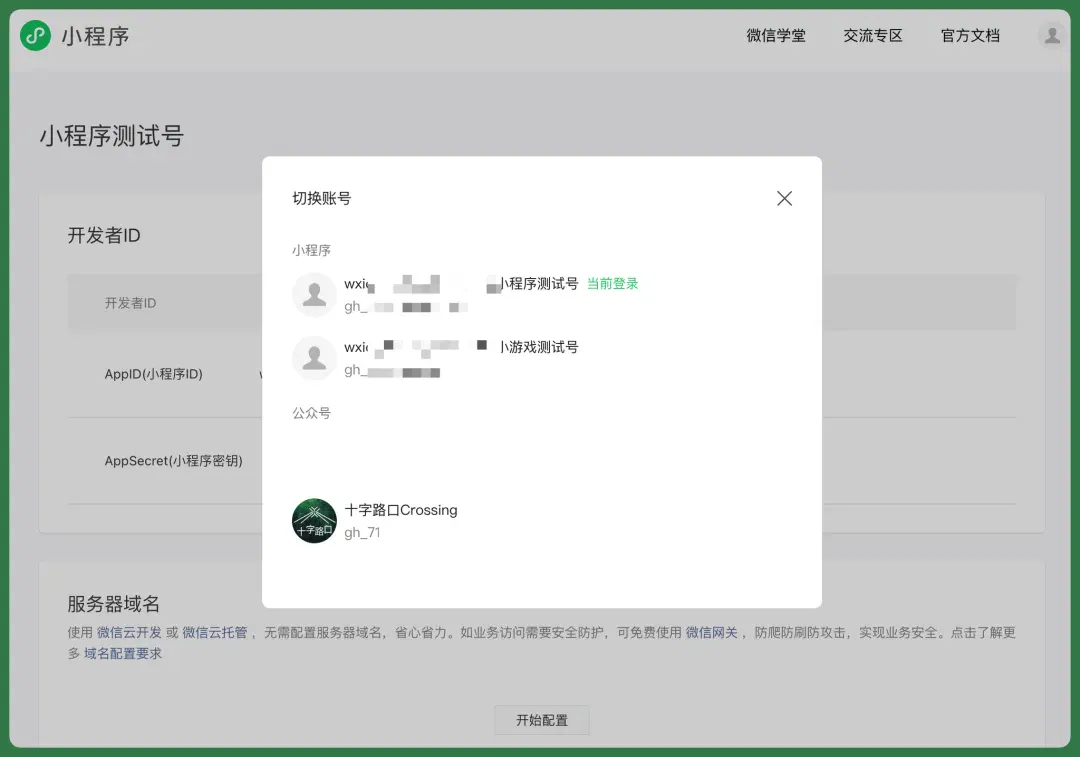The image size is (1080, 757).
Task: Close the 切换账号 dialog with the X
Action: [x=784, y=198]
